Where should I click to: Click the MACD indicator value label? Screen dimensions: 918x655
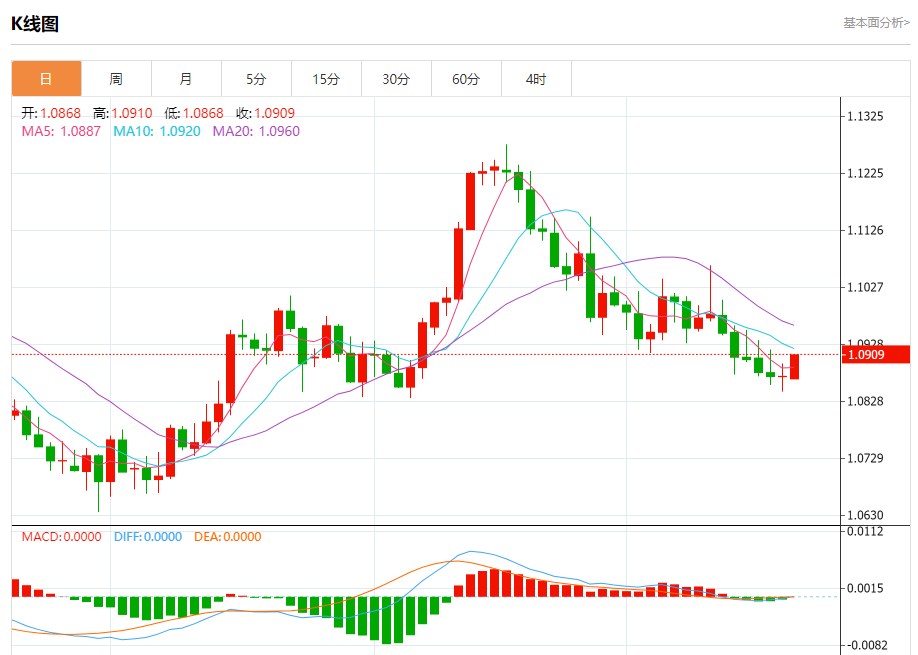click(61, 536)
